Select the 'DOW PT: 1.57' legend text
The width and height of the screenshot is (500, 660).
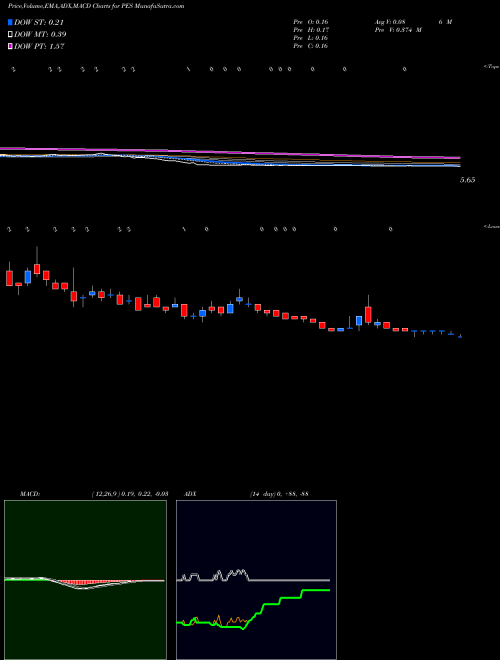pyautogui.click(x=39, y=47)
